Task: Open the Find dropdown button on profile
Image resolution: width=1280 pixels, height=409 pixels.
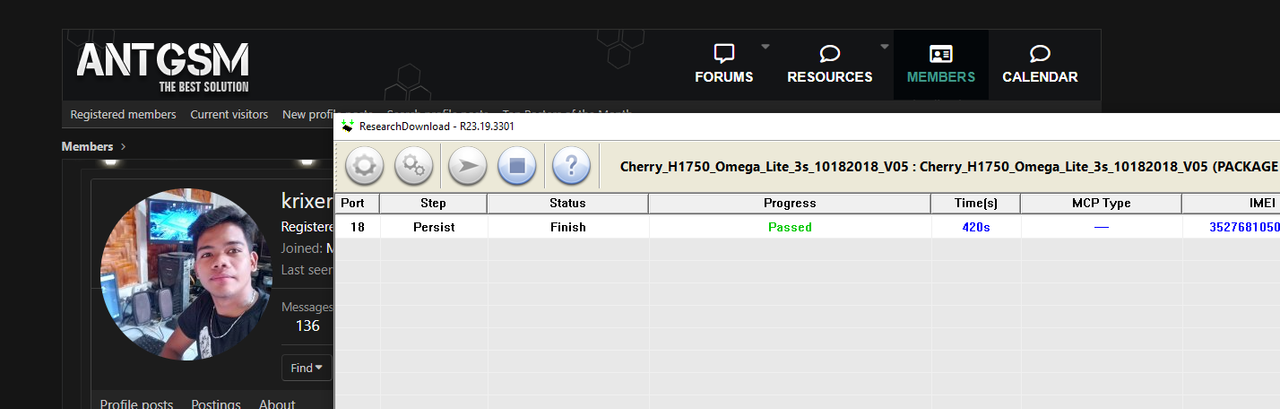Action: click(307, 368)
